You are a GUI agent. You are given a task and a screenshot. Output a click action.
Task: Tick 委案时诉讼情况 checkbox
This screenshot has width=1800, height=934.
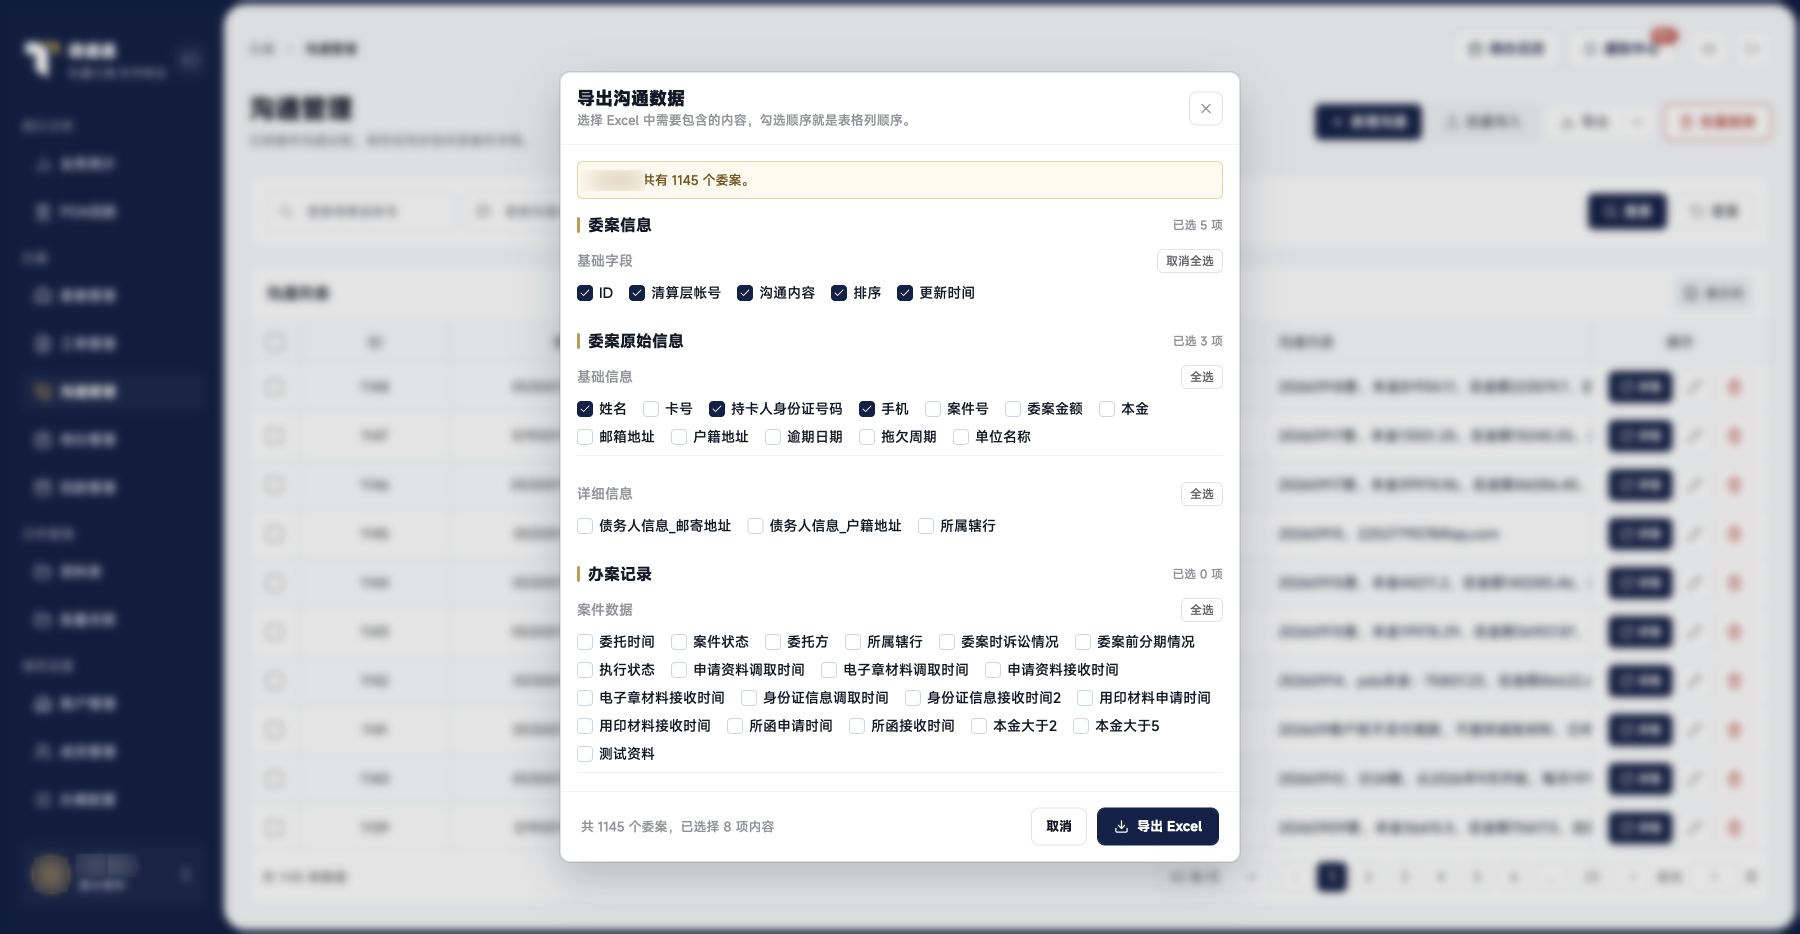947,642
